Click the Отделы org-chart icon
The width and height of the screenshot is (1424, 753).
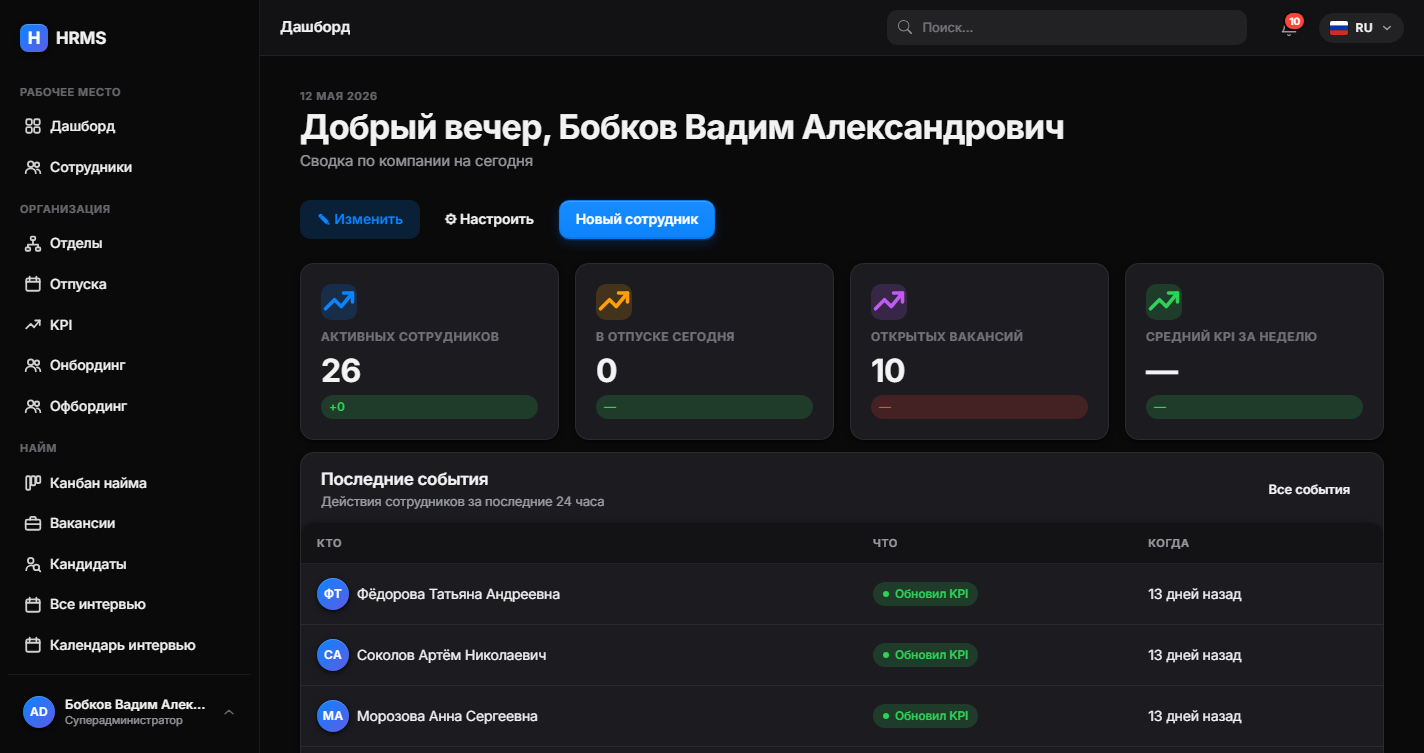point(33,244)
